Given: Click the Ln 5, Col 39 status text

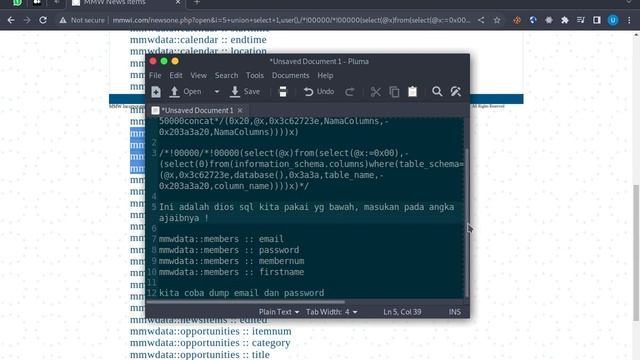Looking at the screenshot, I should [402, 312].
